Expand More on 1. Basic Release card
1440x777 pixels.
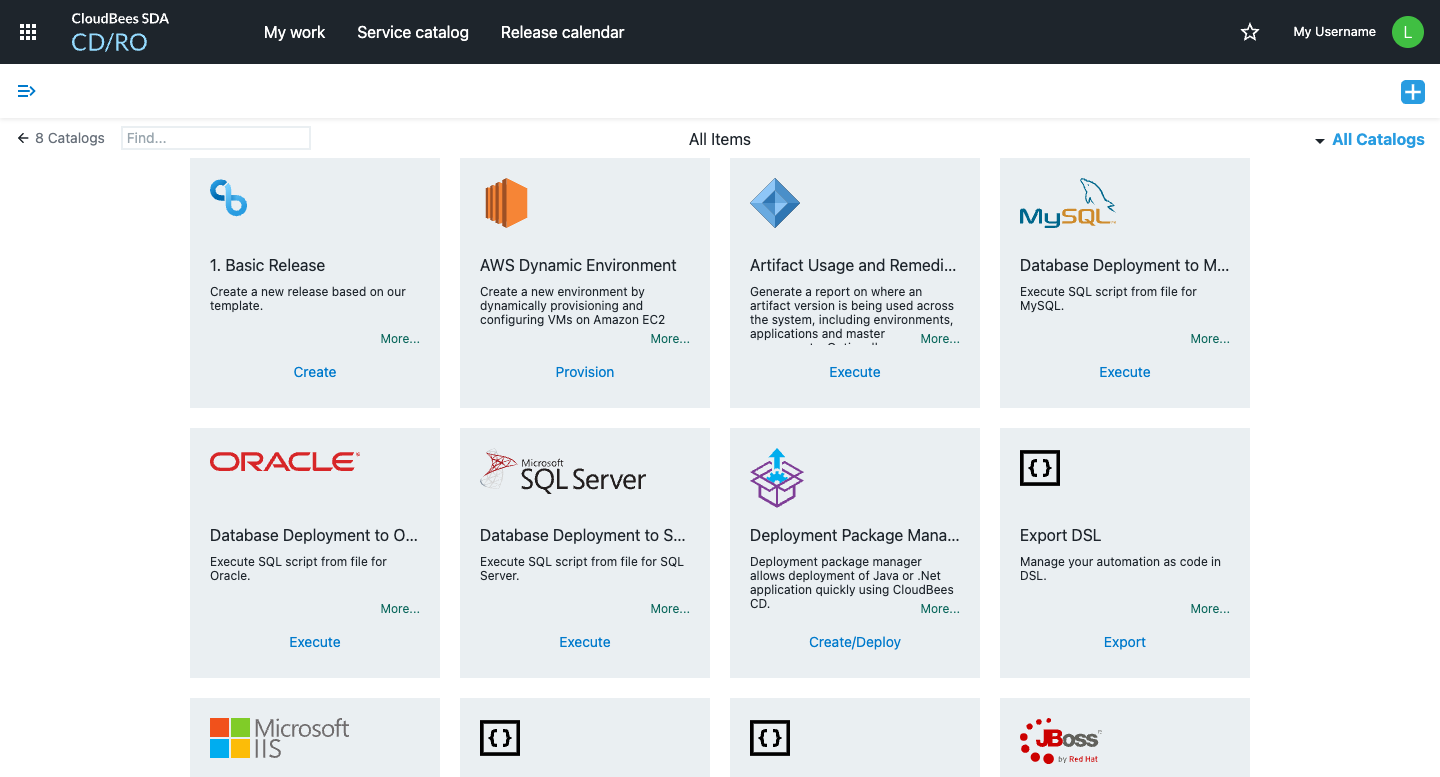400,339
